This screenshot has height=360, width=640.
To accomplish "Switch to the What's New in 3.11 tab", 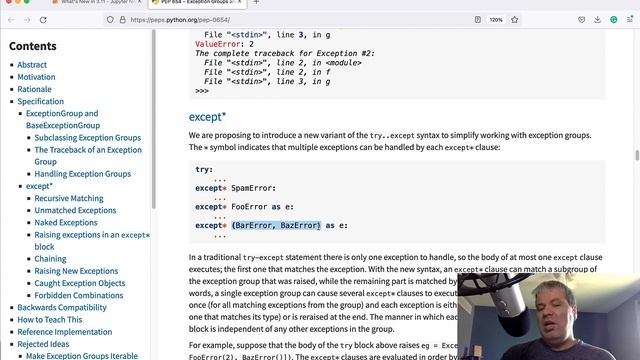I will [97, 2].
